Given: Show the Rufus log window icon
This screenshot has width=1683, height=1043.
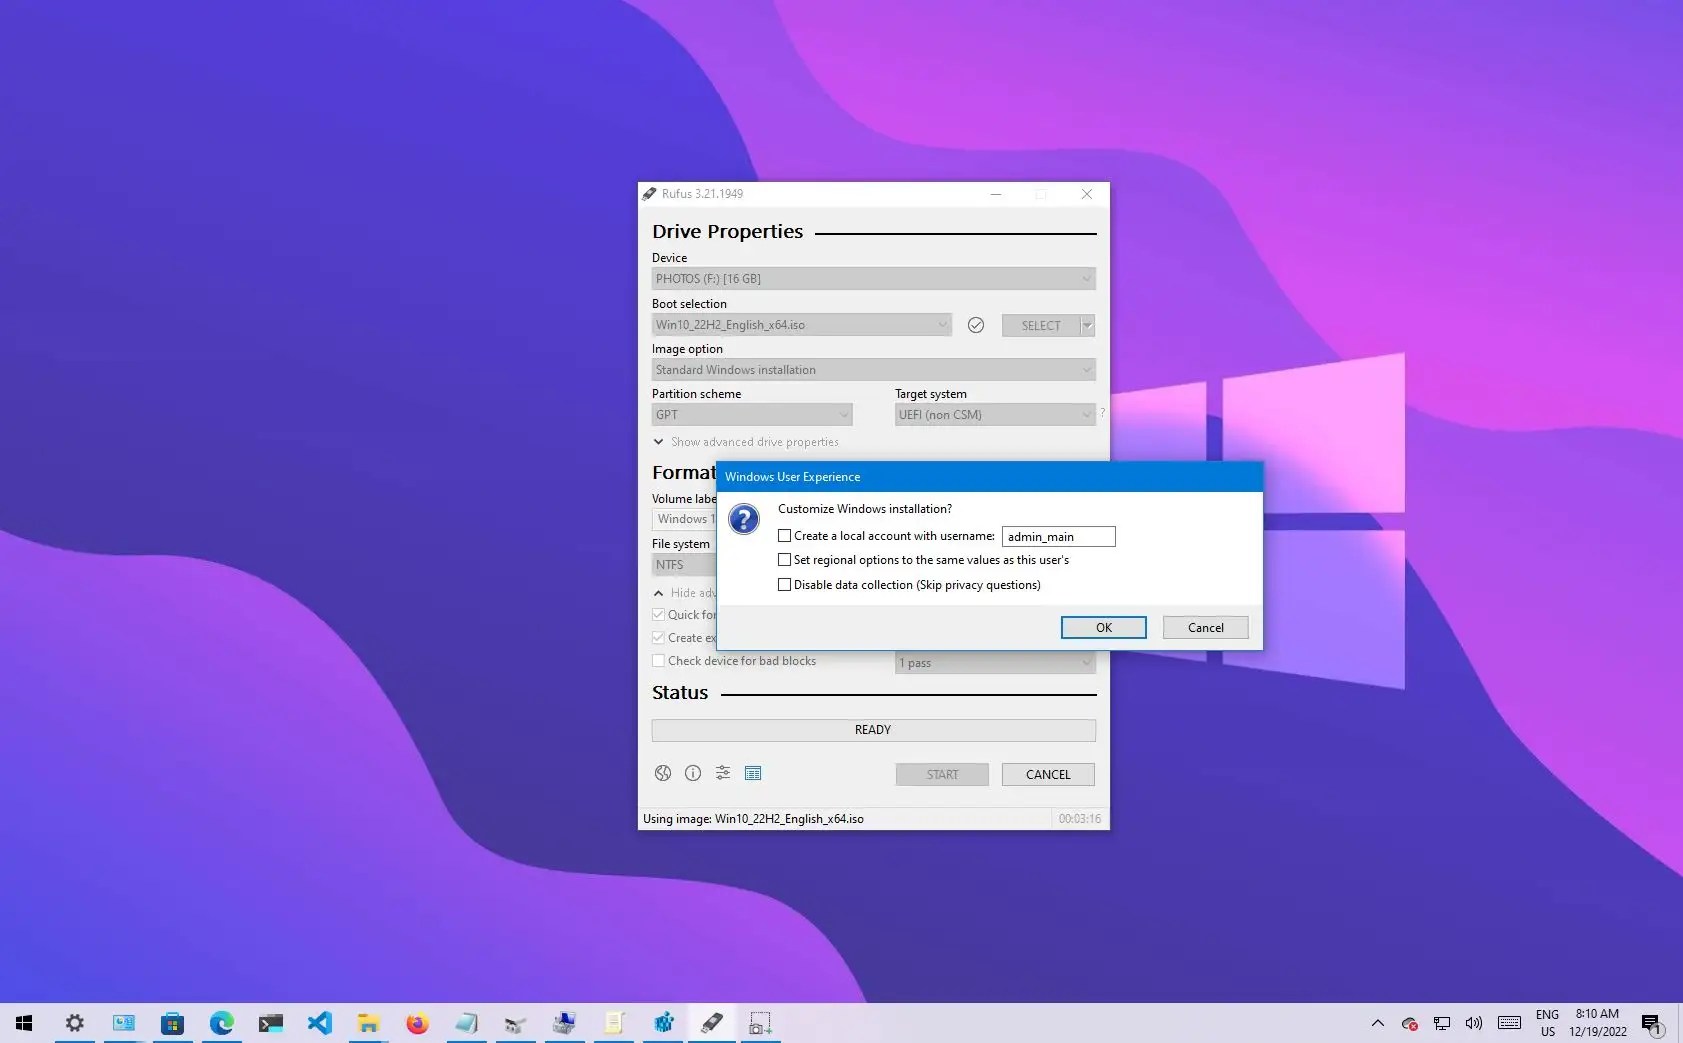Looking at the screenshot, I should coord(754,773).
